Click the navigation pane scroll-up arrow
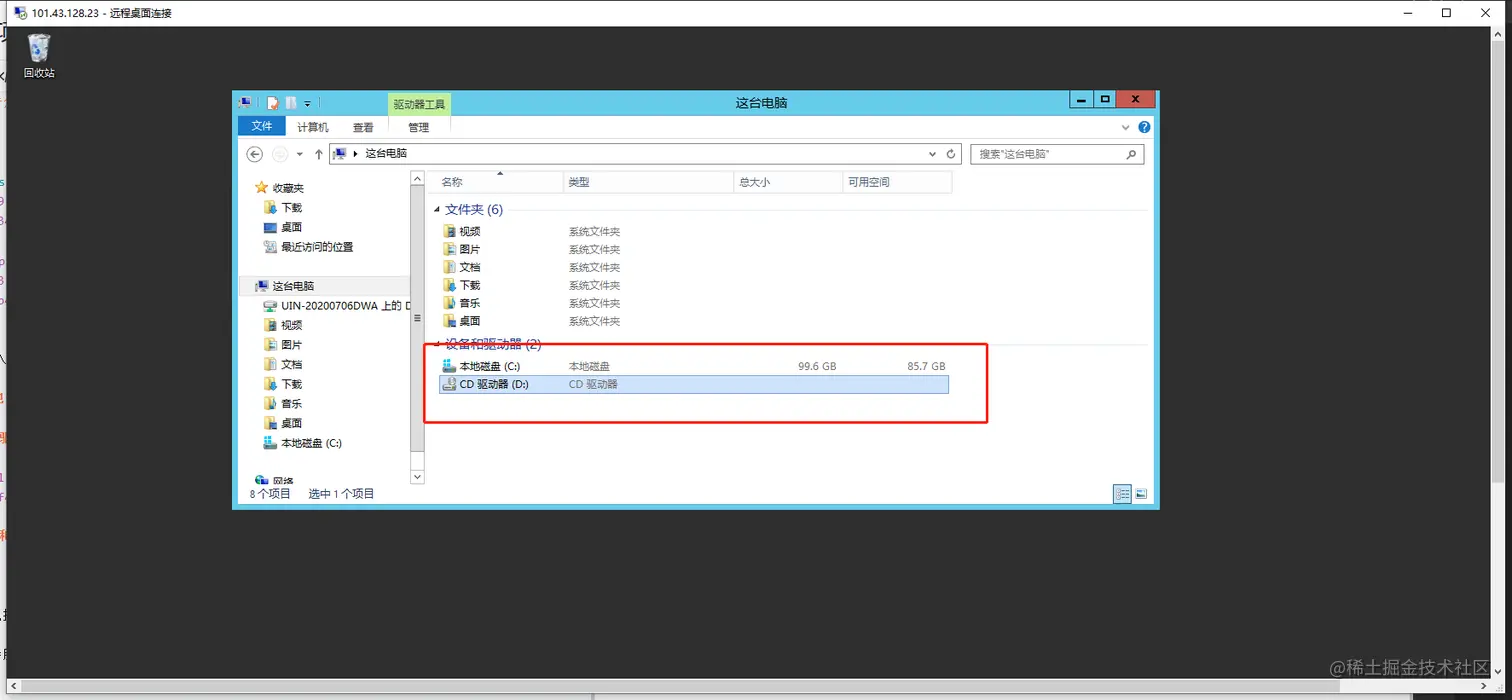This screenshot has height=700, width=1512. pyautogui.click(x=418, y=177)
